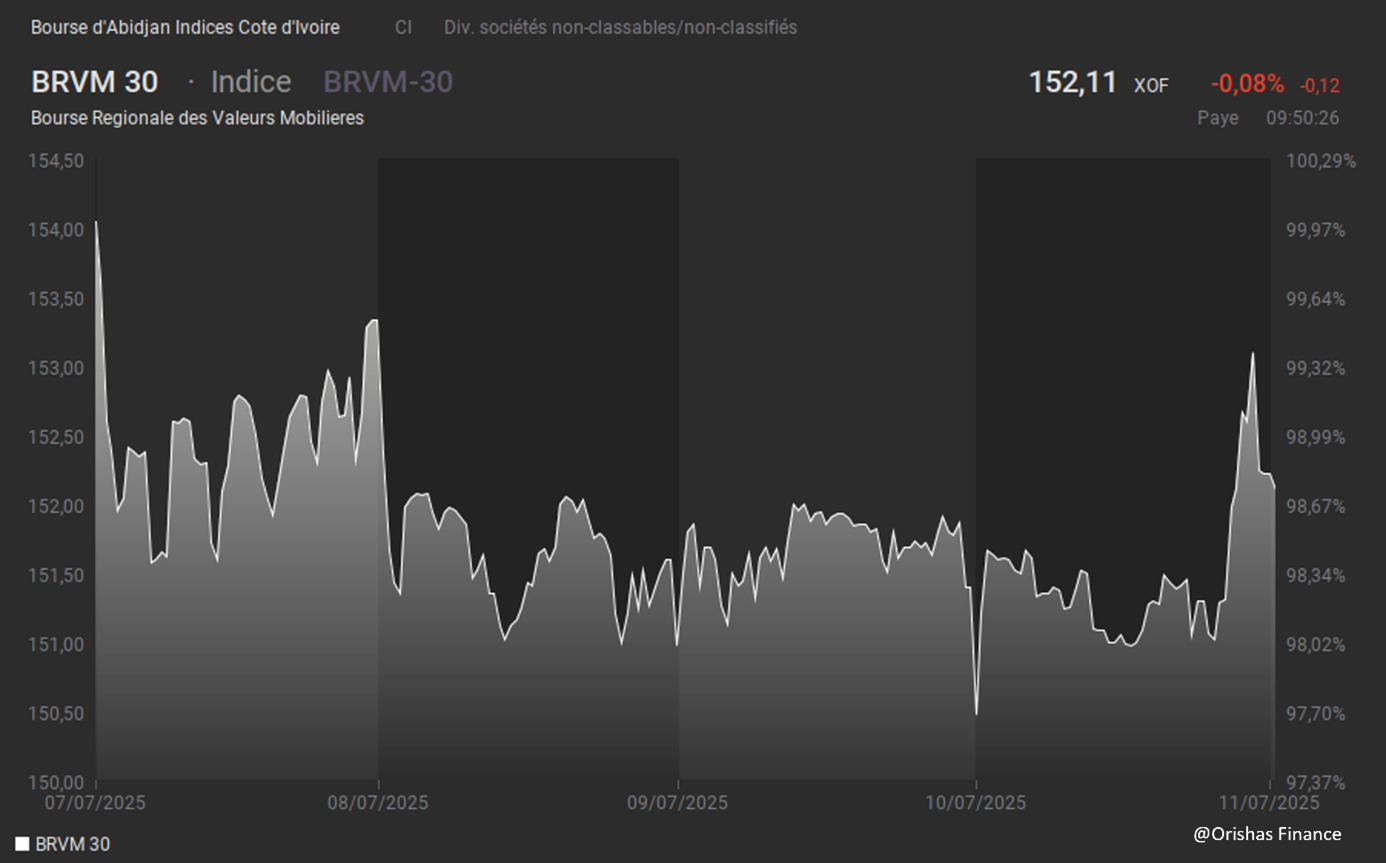This screenshot has height=863, width=1386.
Task: Click the Indice label beside BRVM 30
Action: pyautogui.click(x=251, y=82)
